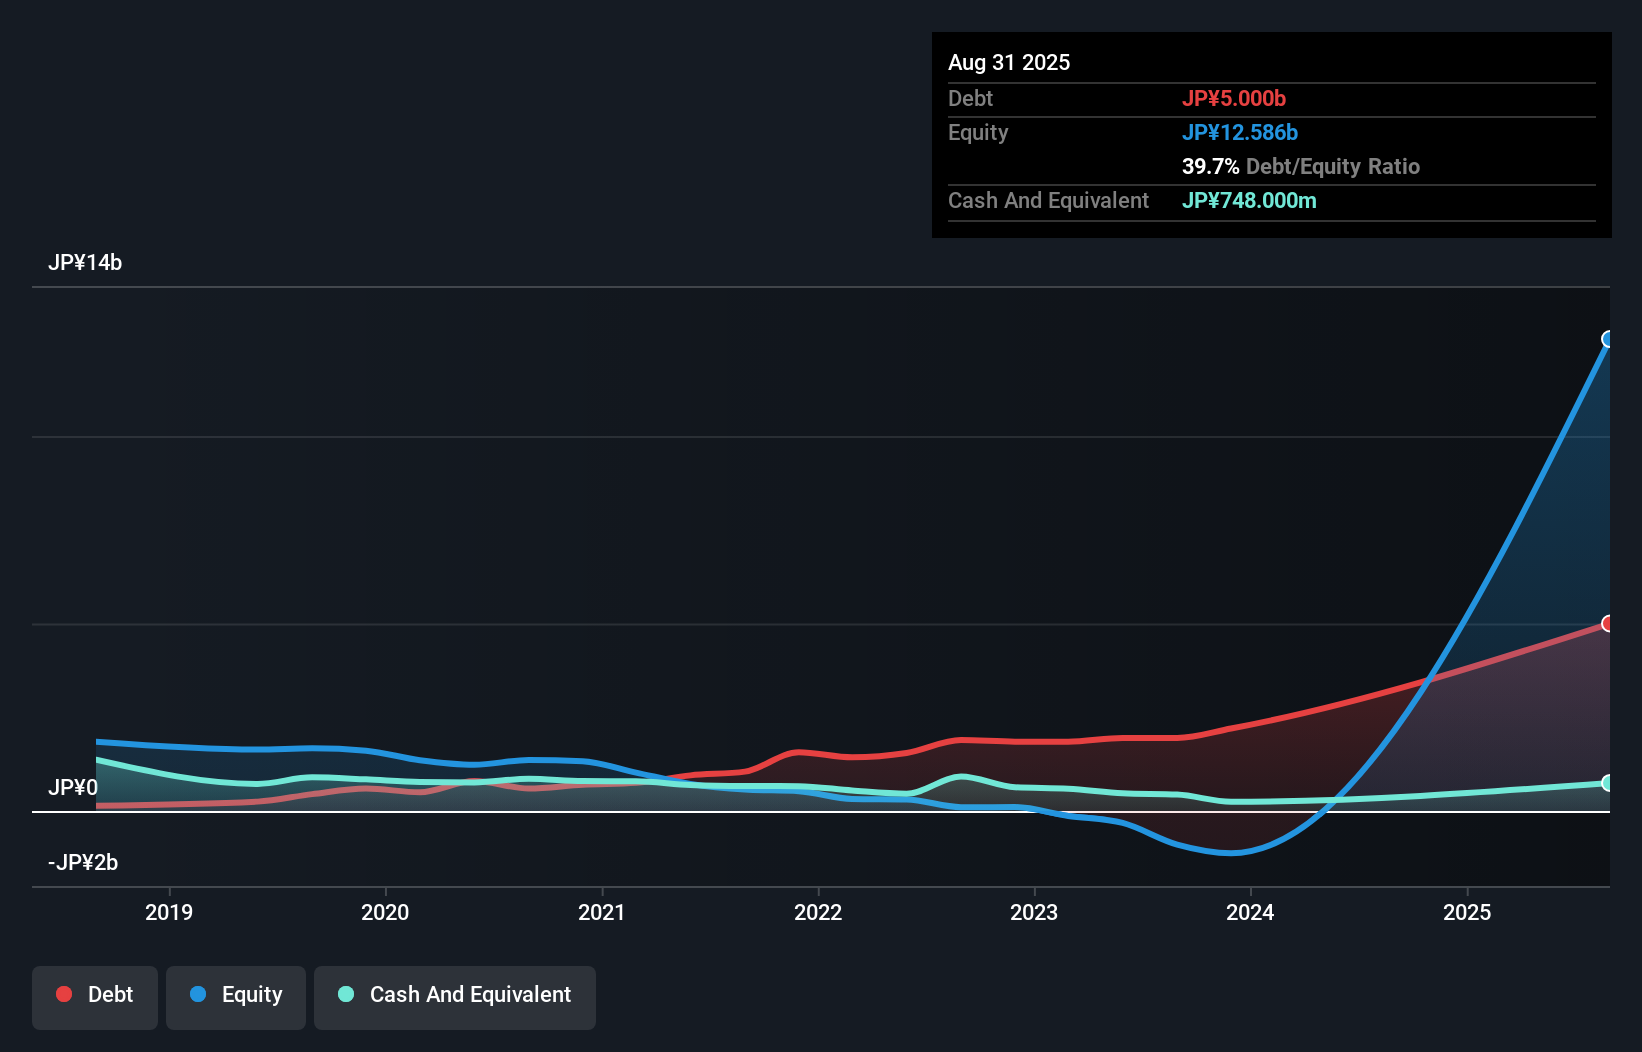Click the Aug 31 2025 tooltip date

pos(1009,63)
